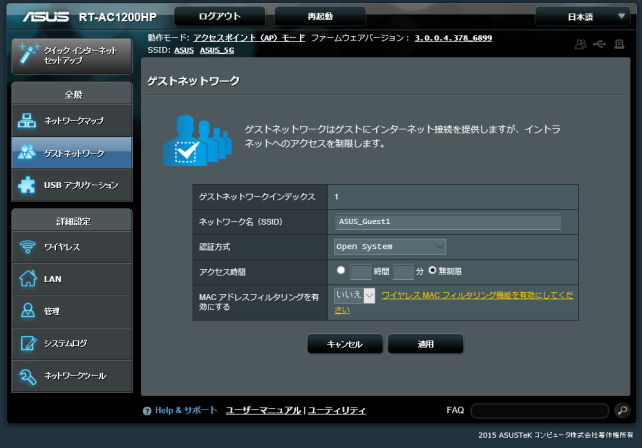Image resolution: width=642 pixels, height=448 pixels.
Task: Click the Wireless wifi icon
Action: 27,247
